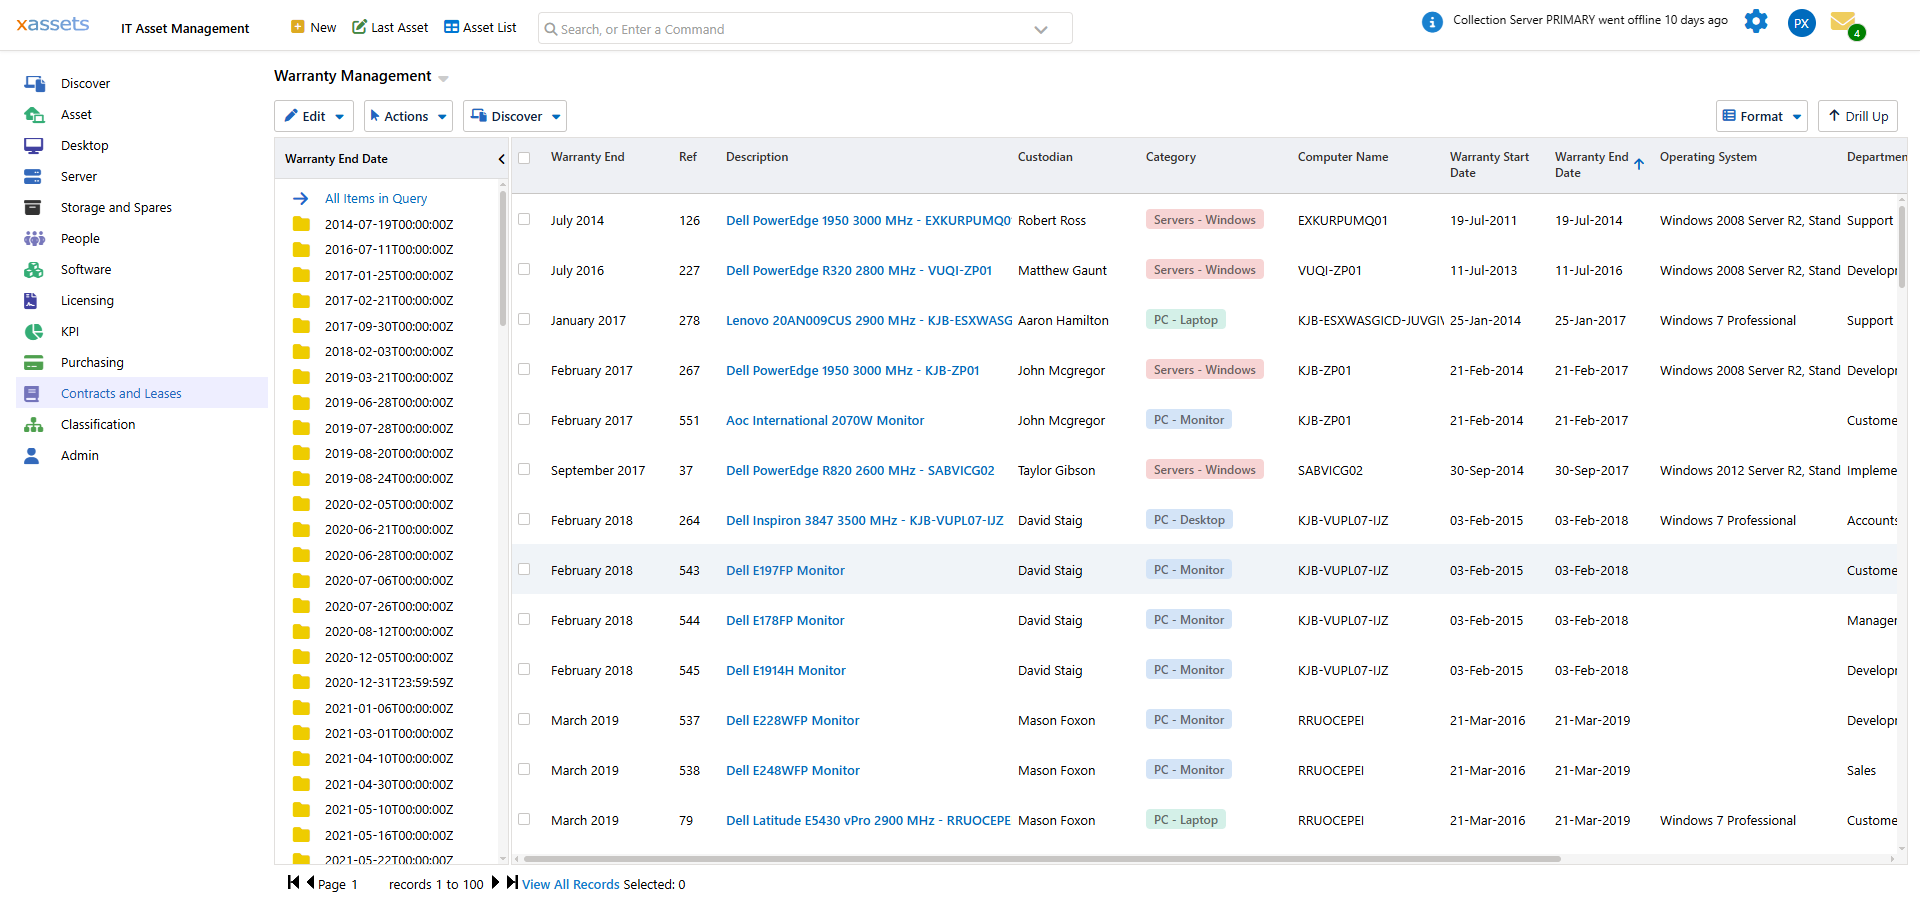Click the Asset List toolbar item
Image resolution: width=1920 pixels, height=911 pixels.
pyautogui.click(x=480, y=27)
